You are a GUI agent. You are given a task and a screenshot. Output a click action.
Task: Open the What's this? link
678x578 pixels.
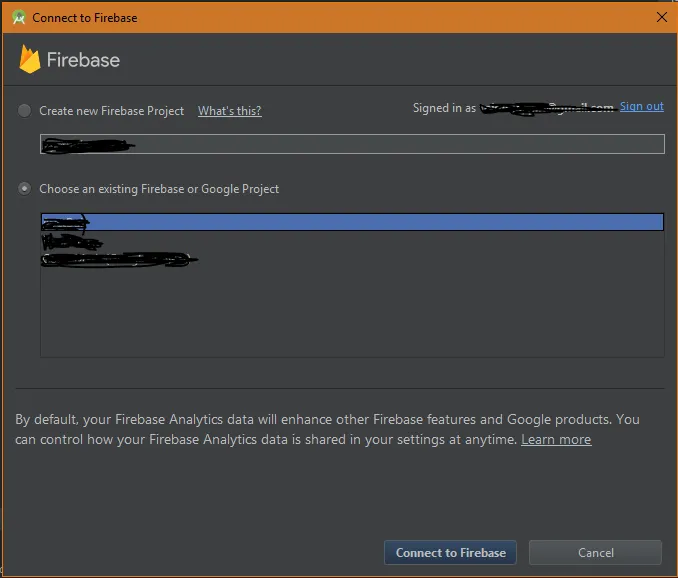click(230, 111)
